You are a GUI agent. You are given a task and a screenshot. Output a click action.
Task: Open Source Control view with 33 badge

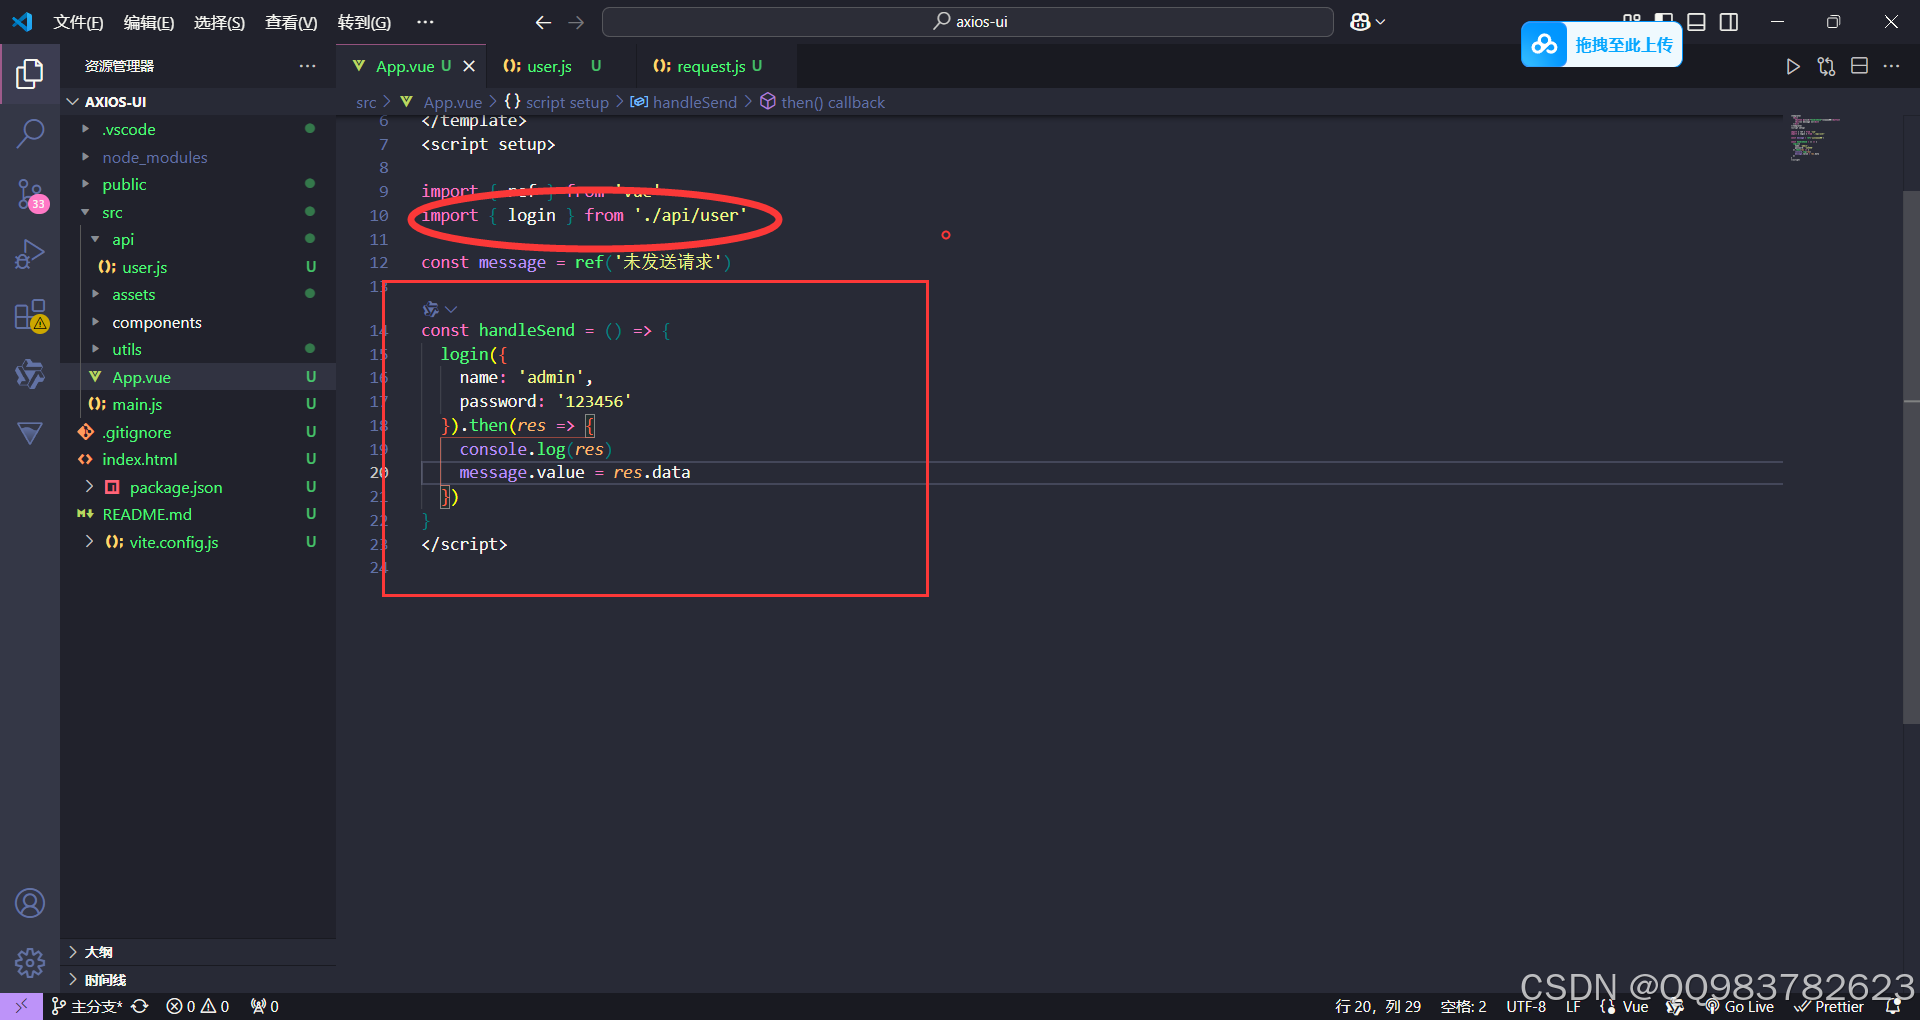point(30,194)
